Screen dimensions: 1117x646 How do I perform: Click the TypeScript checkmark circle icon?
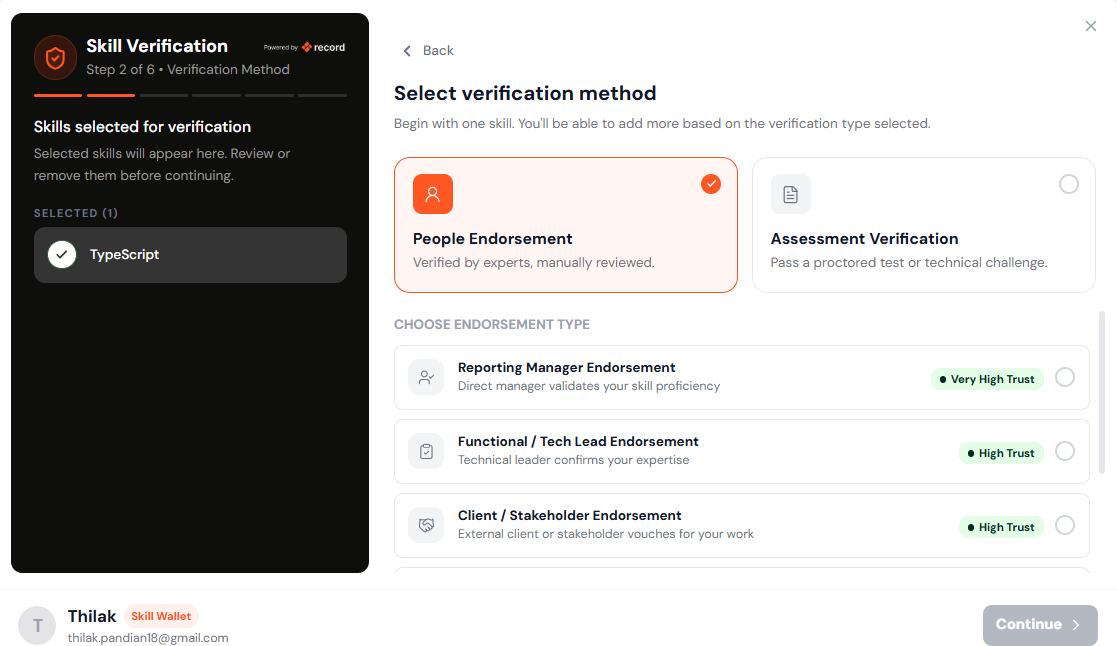[62, 254]
